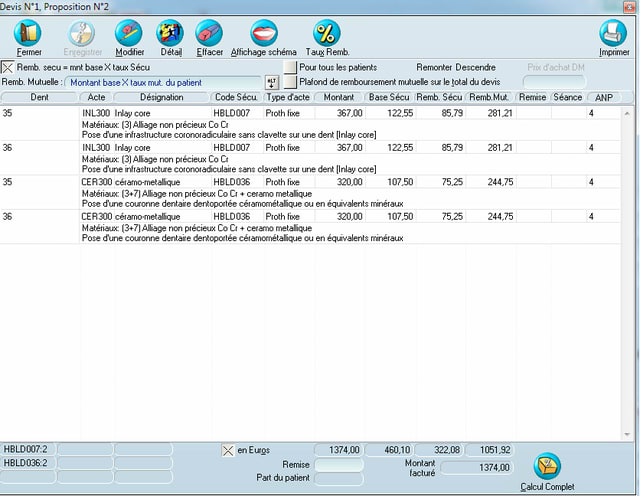Click the Détail icon

[x=171, y=34]
